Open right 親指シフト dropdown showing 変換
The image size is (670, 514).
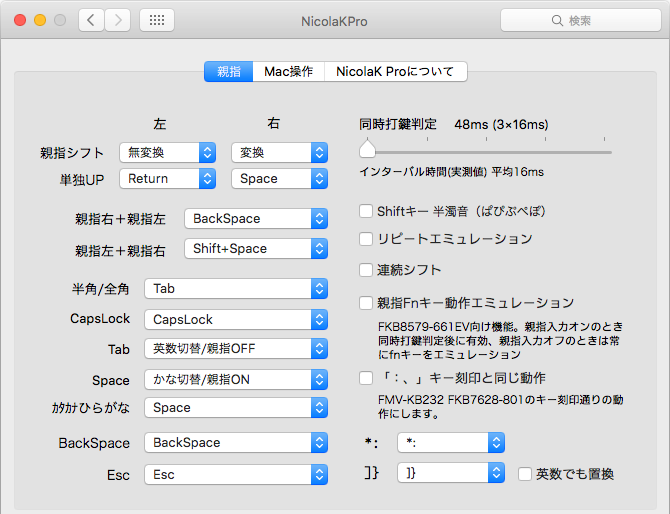point(279,153)
